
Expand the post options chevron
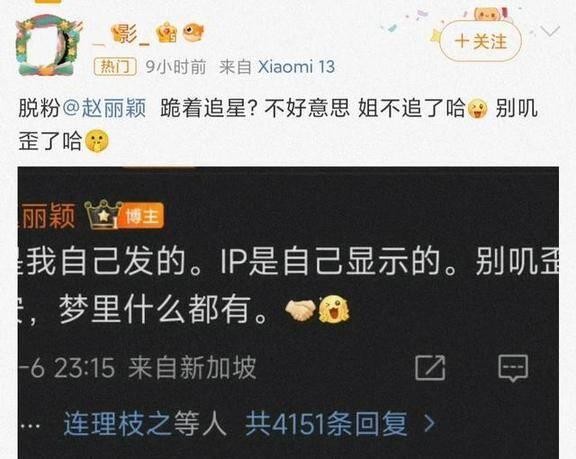click(x=550, y=32)
